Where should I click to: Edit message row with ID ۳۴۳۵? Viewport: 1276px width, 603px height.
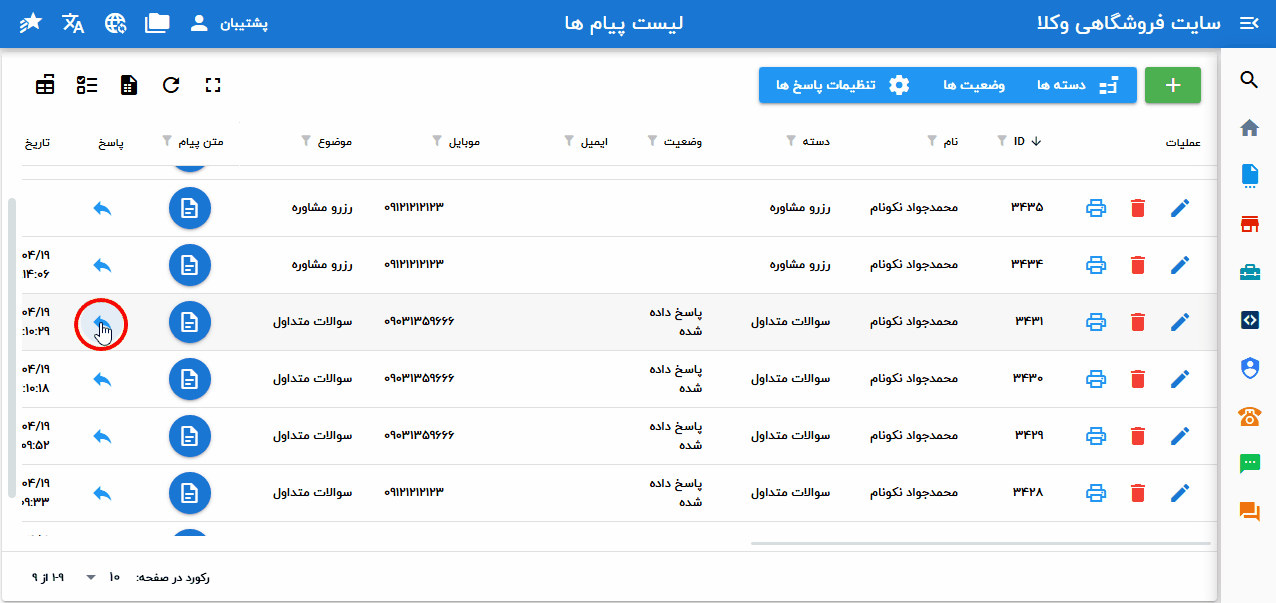pyautogui.click(x=1180, y=208)
